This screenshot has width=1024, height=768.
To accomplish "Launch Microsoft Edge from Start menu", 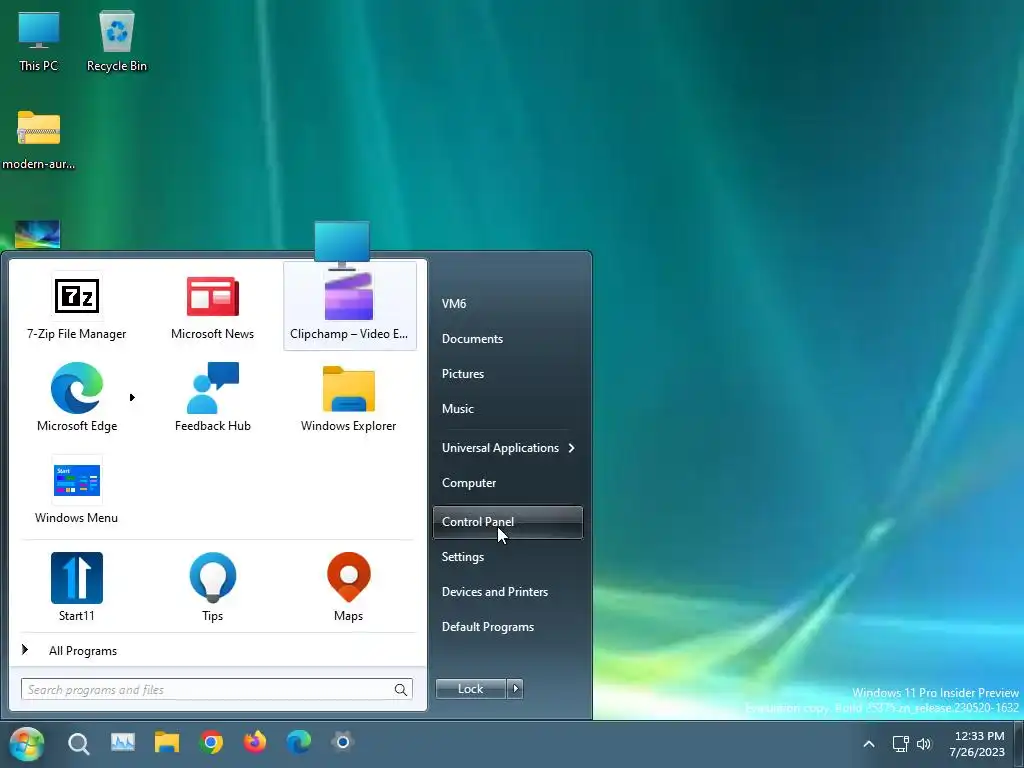I will click(76, 397).
